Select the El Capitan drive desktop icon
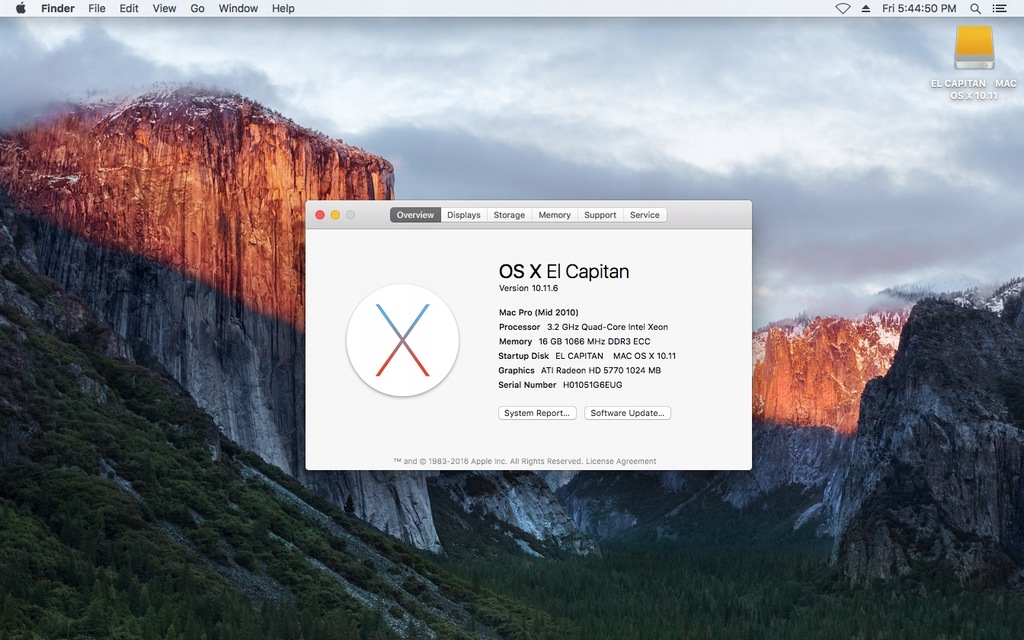1024x640 pixels. tap(974, 48)
